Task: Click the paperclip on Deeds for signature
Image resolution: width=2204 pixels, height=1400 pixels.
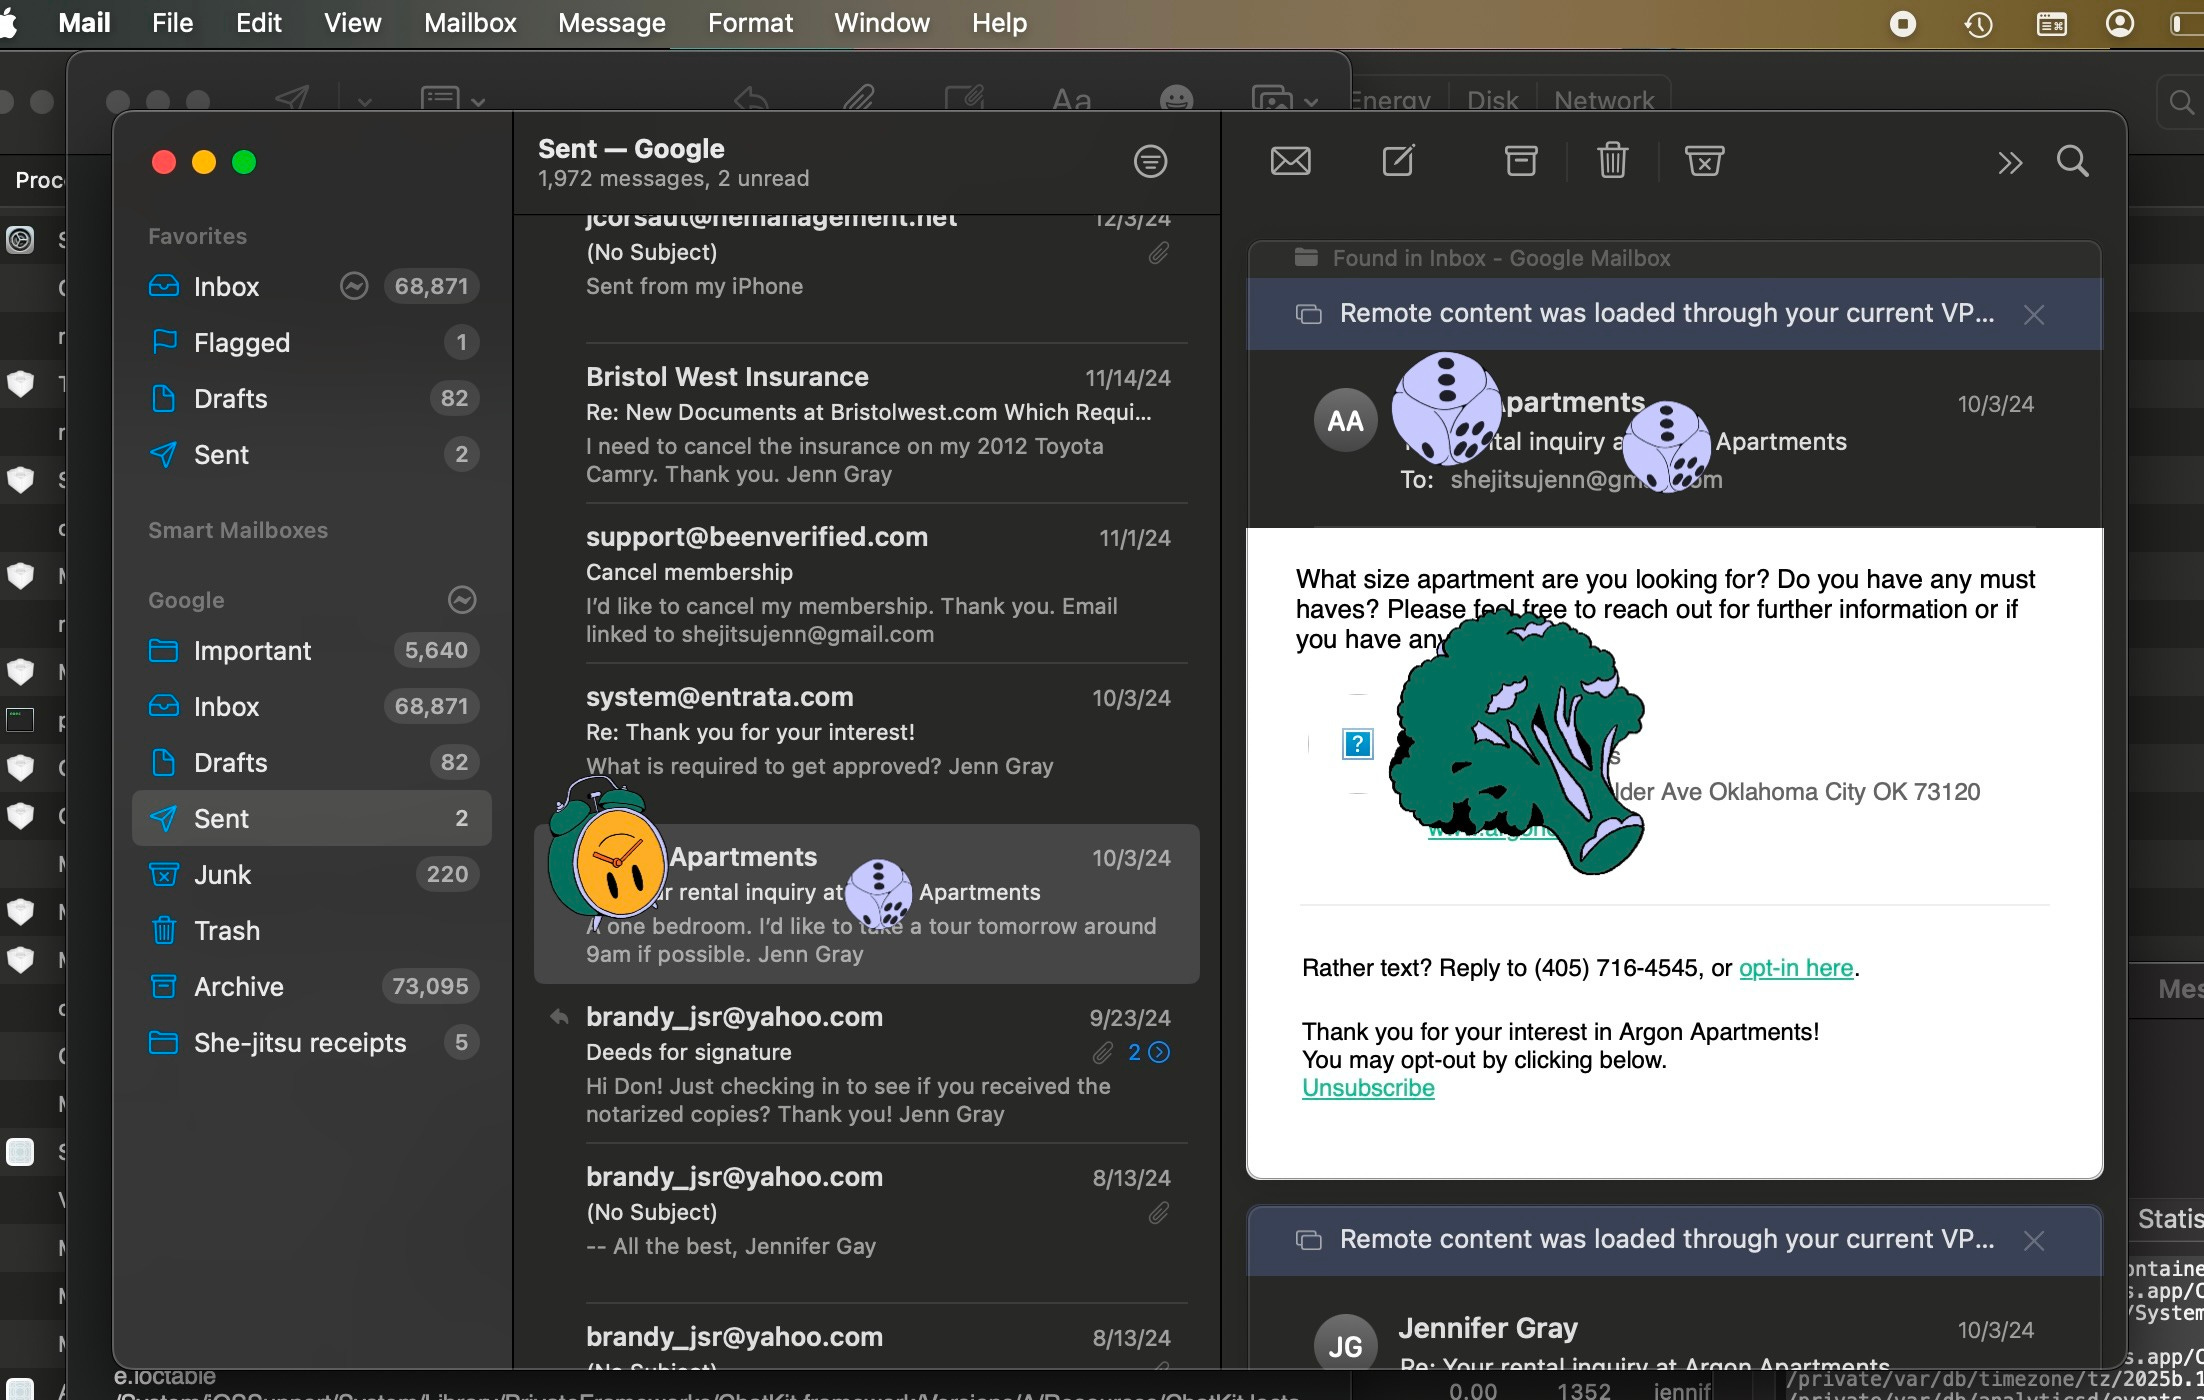Action: [x=1102, y=1052]
